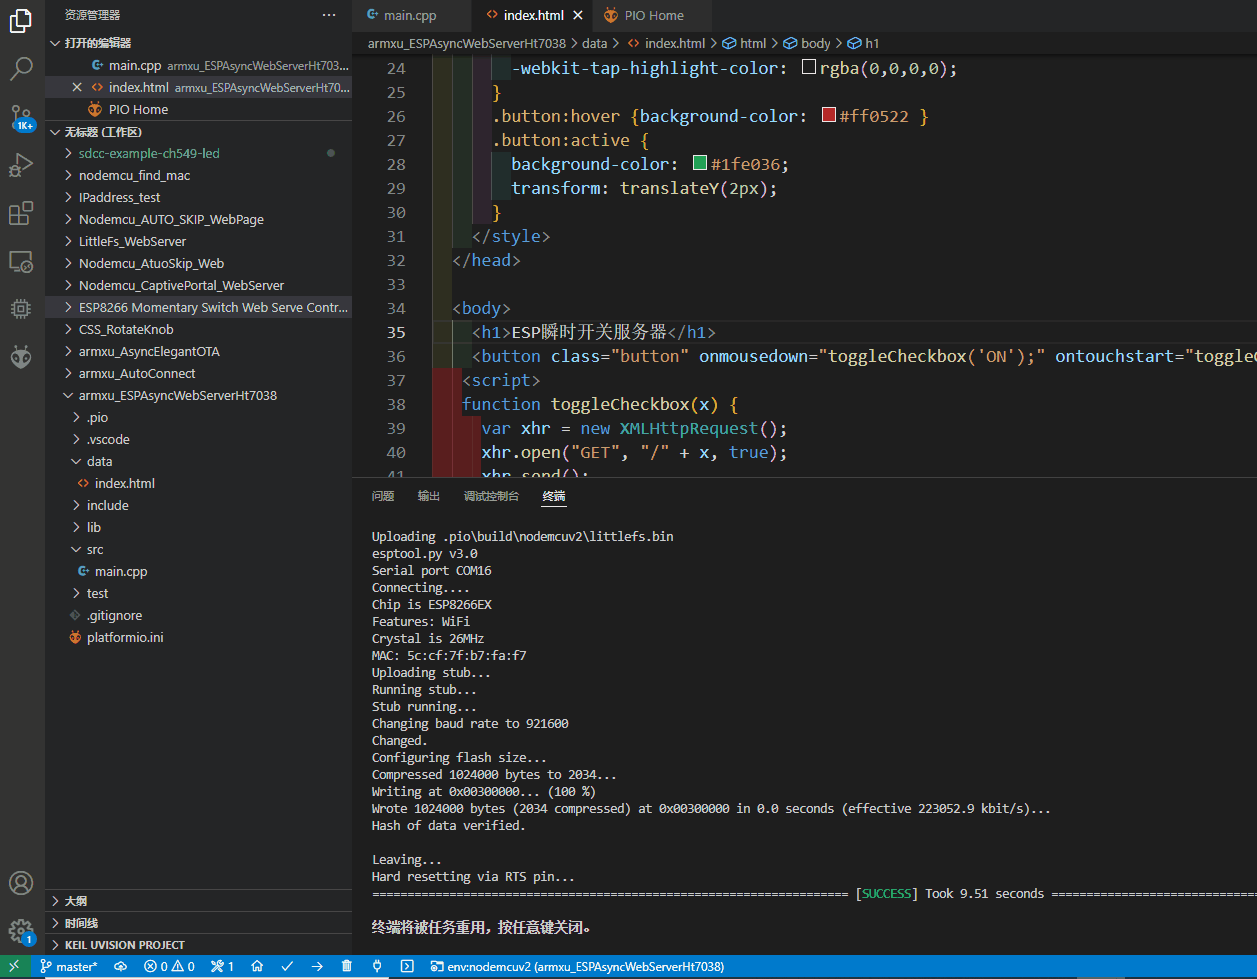Switch to the 问题 panel tab

(383, 496)
